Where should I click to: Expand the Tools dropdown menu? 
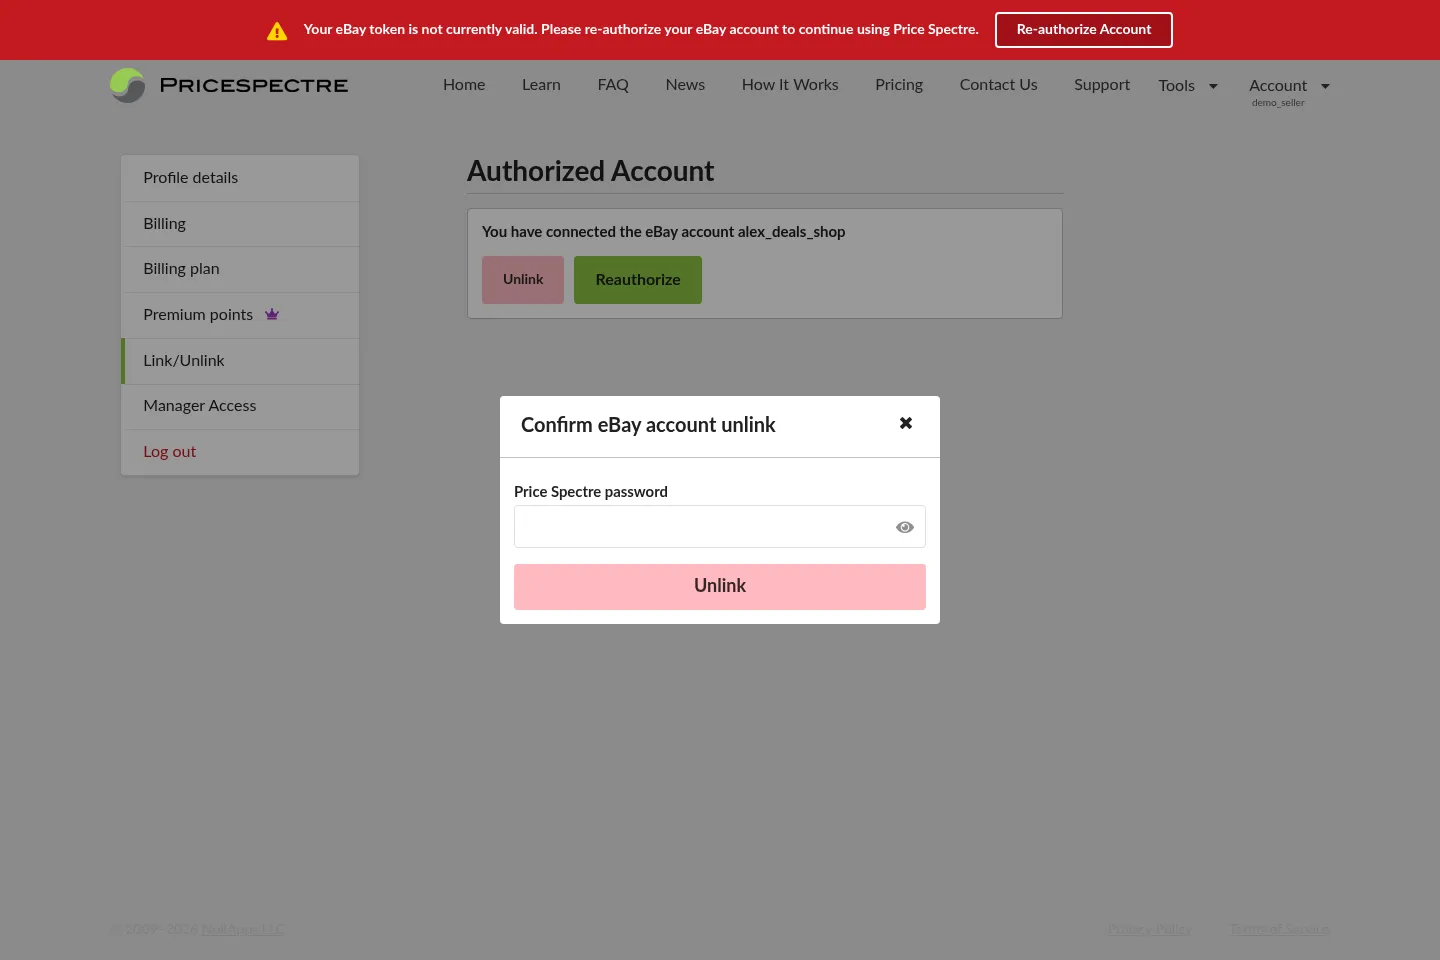1188,86
